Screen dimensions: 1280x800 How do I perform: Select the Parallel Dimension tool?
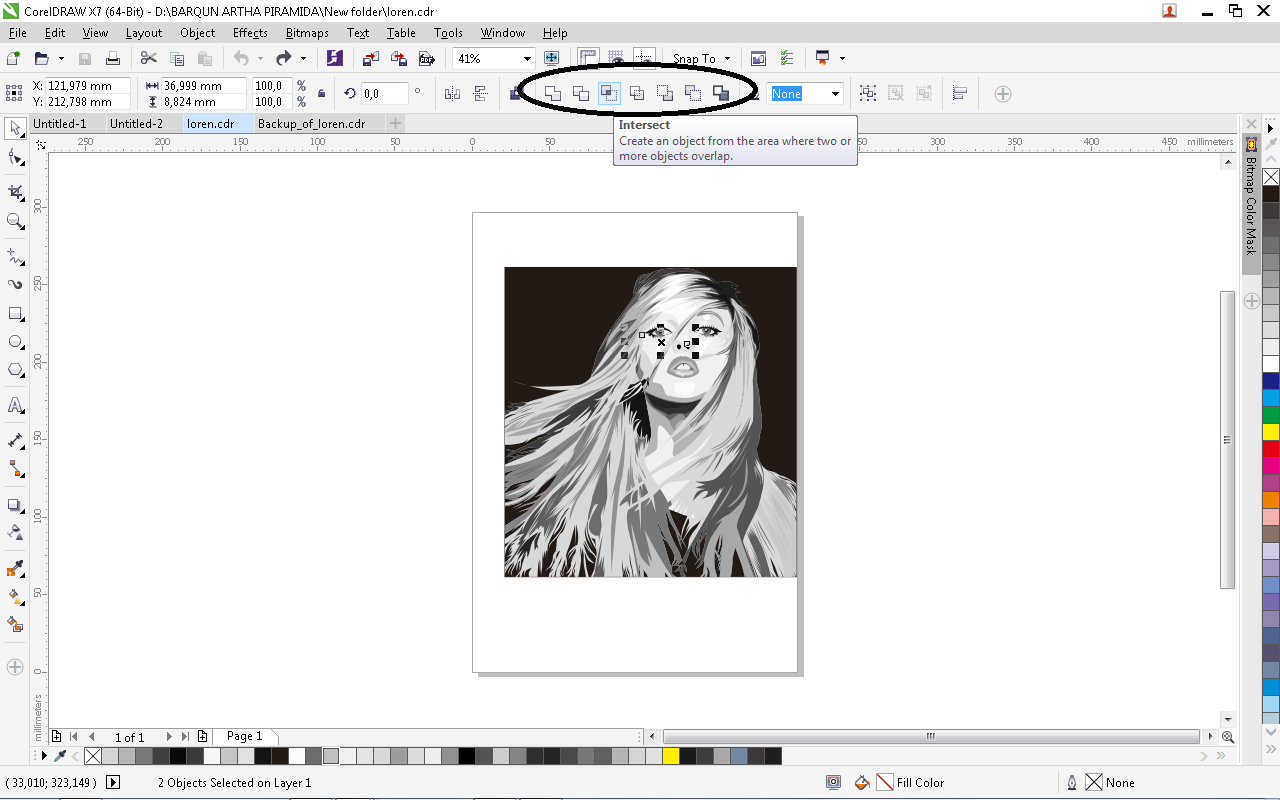(15, 440)
